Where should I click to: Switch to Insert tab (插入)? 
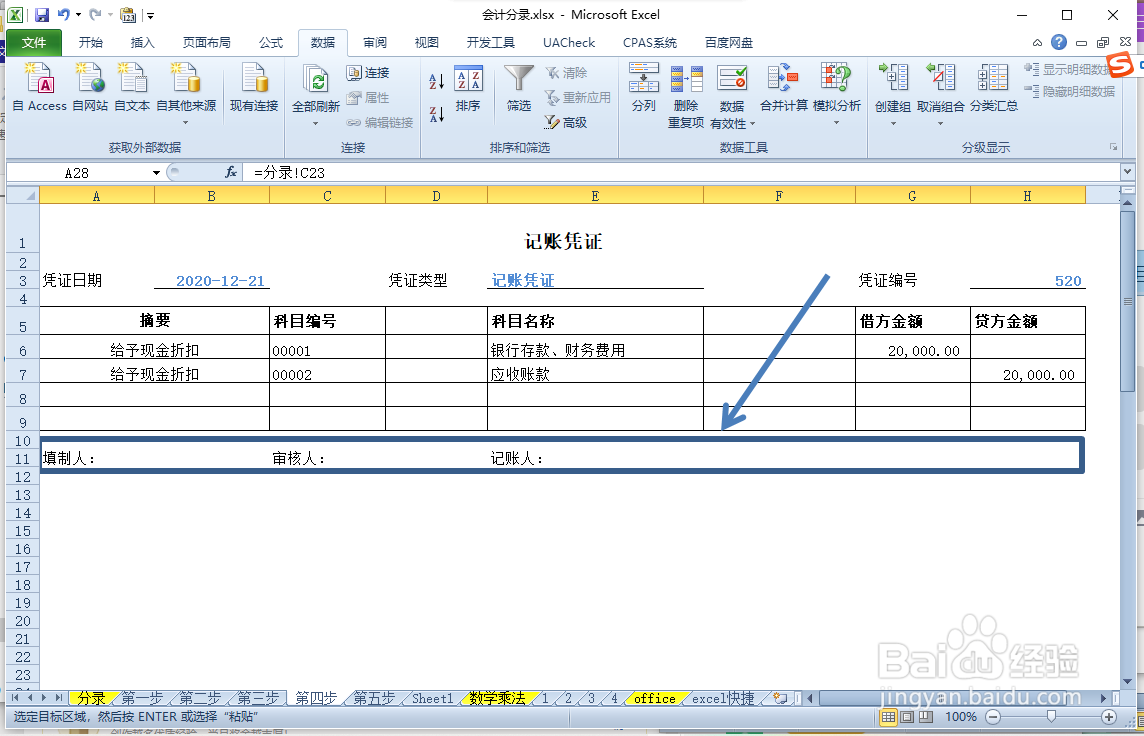tap(142, 42)
